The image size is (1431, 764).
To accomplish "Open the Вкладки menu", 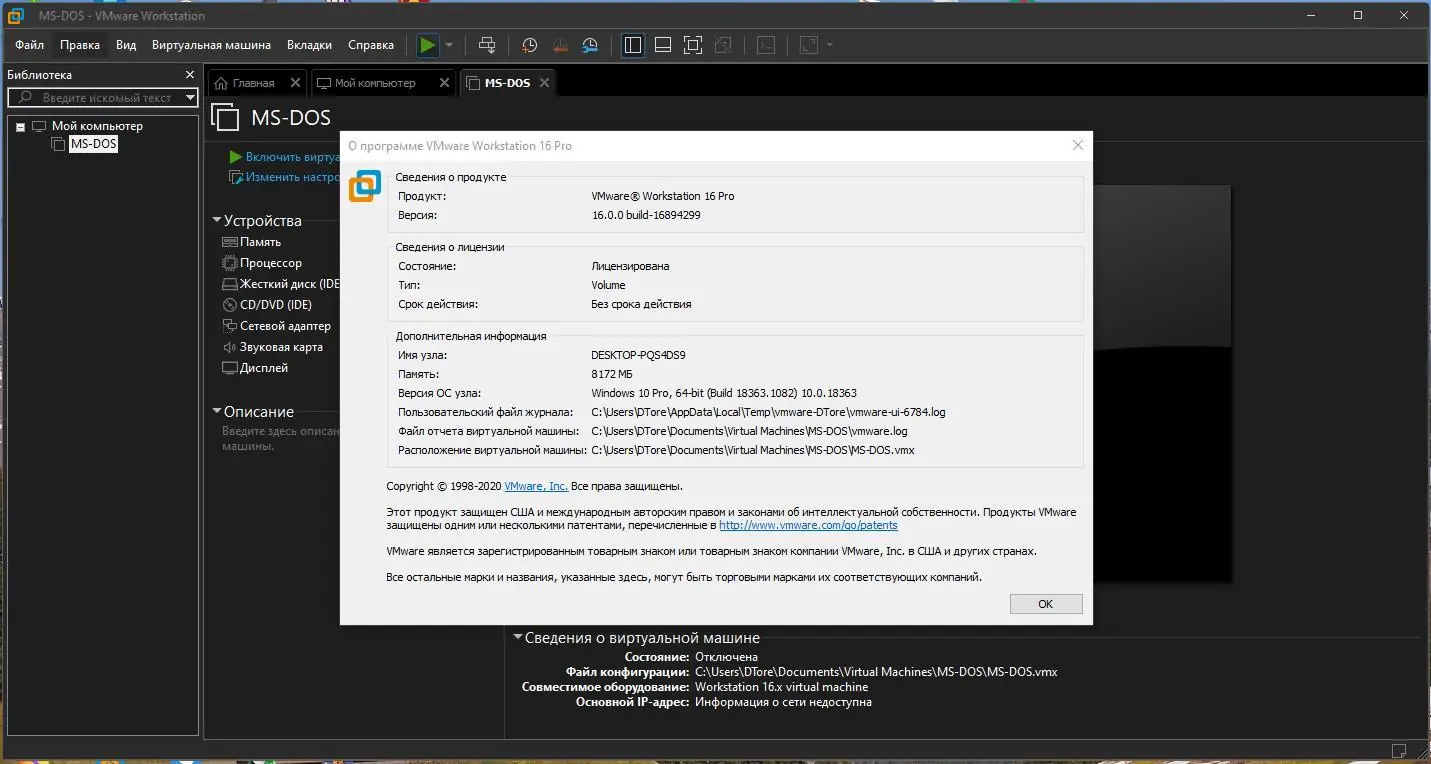I will click(x=309, y=45).
